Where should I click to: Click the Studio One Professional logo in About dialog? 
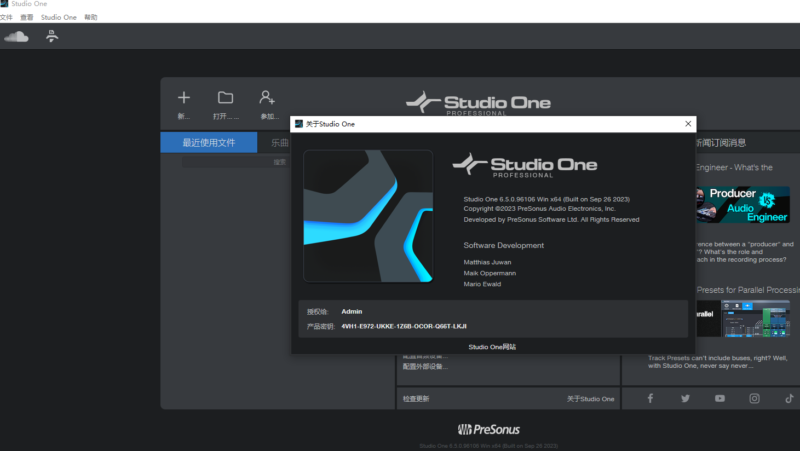point(524,165)
